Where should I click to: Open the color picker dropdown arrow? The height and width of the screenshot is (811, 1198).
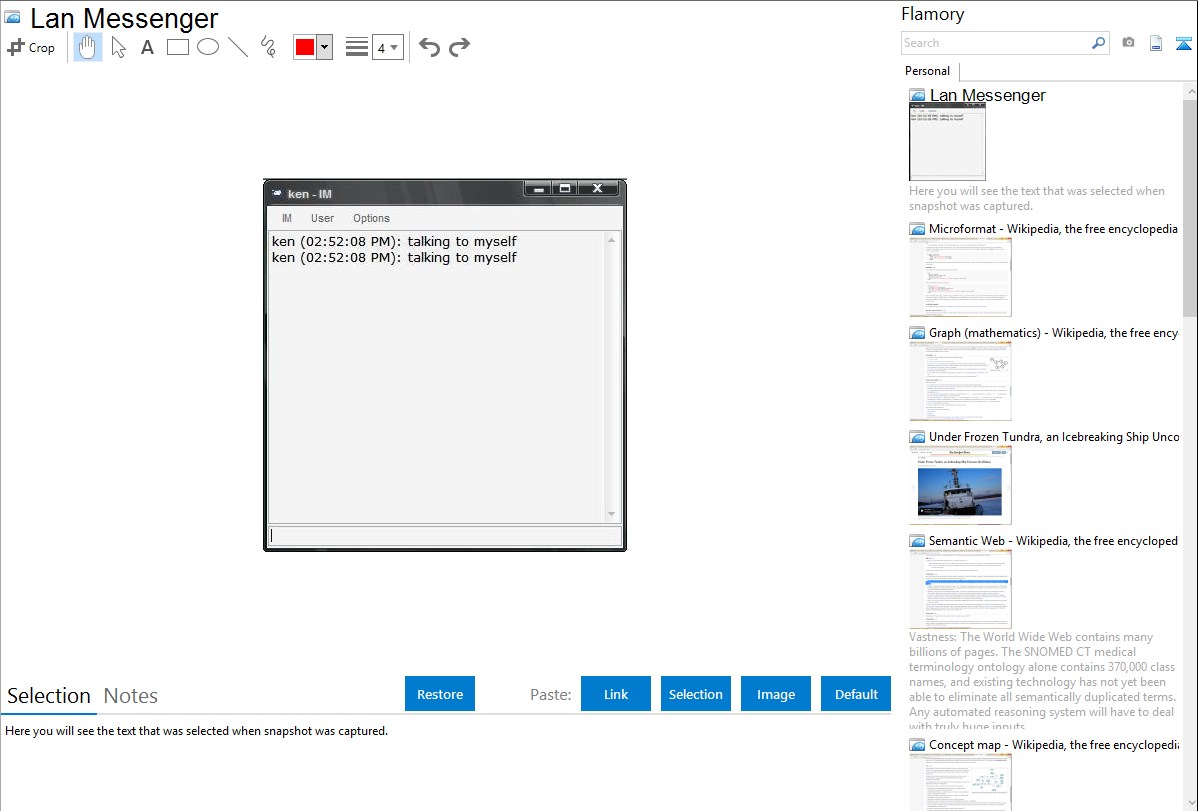325,47
